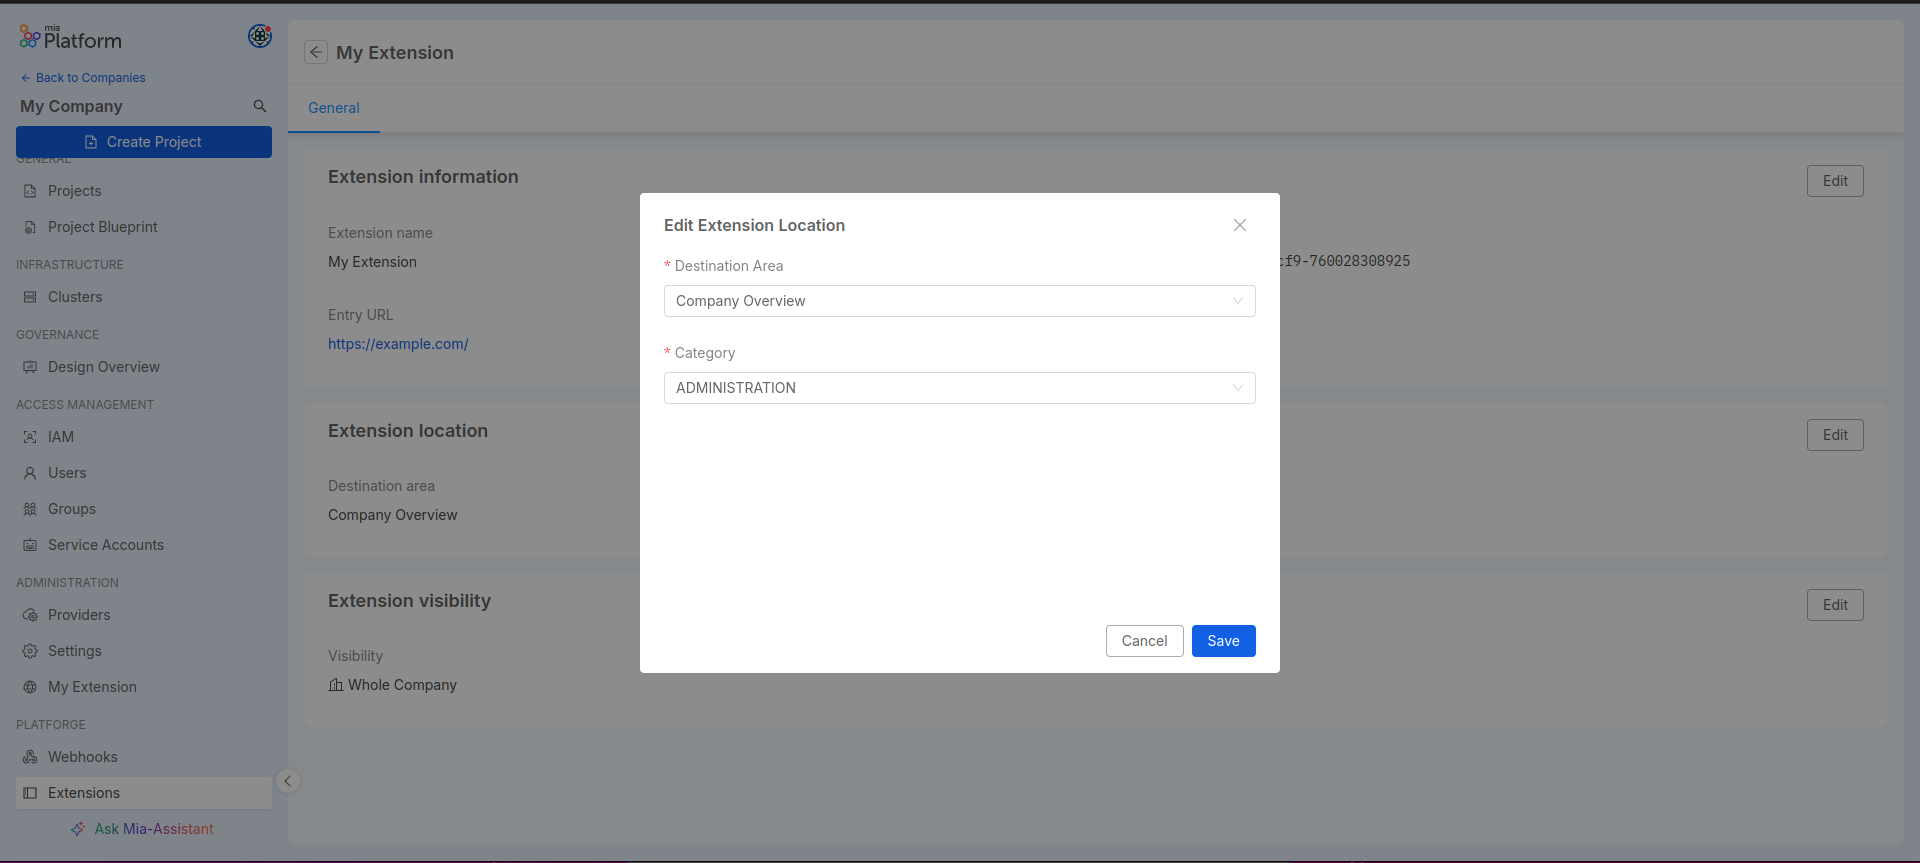
Task: Open Design Overview in the sidebar
Action: [x=144, y=367]
